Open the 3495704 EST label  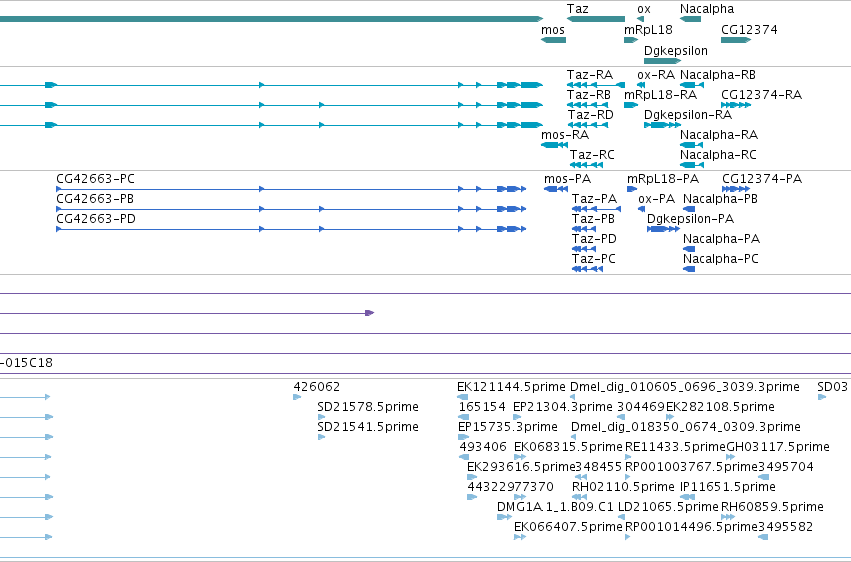click(785, 467)
